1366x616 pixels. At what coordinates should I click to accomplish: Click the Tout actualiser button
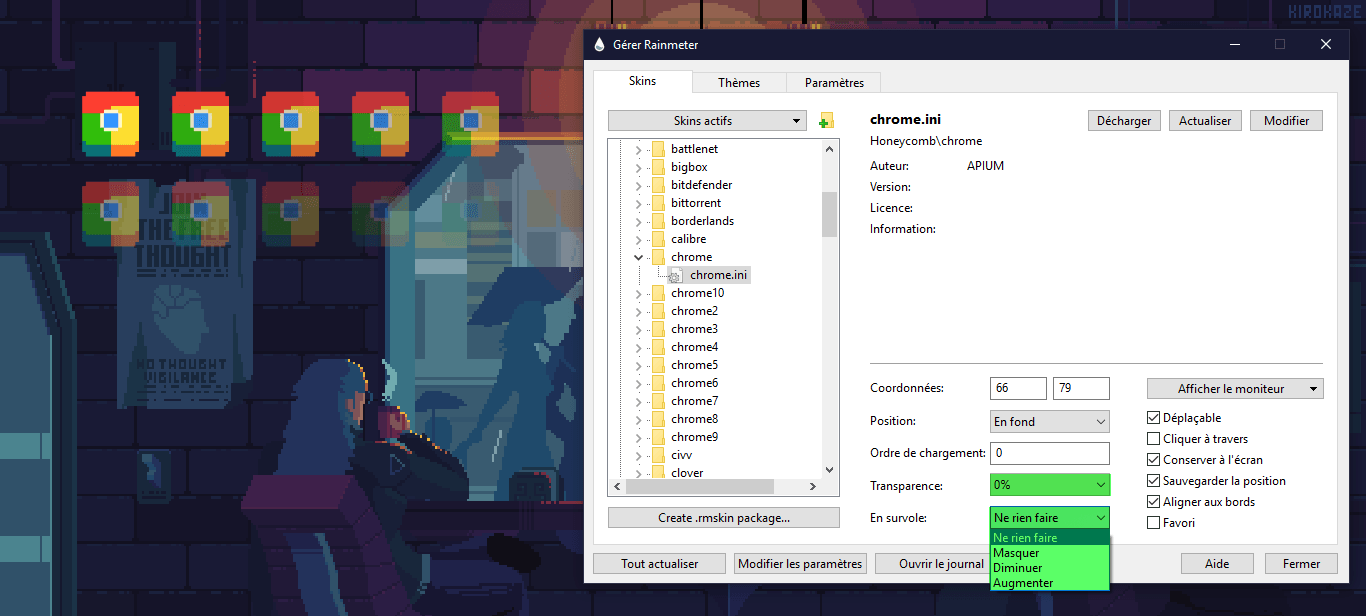point(659,564)
